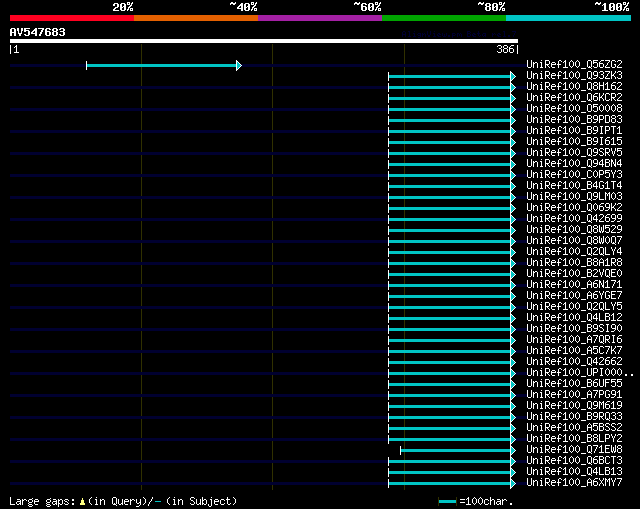
Task: Open hit UniRef100_Q9M619
Action: tap(574, 406)
